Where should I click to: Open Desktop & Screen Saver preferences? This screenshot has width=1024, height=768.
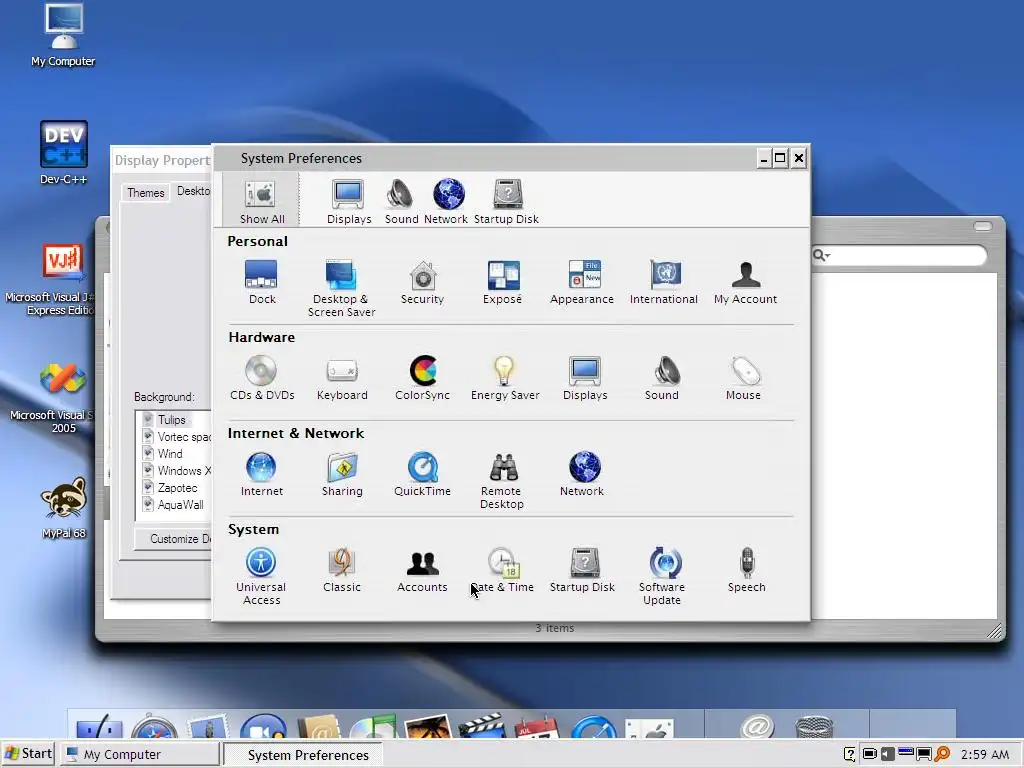click(x=342, y=288)
